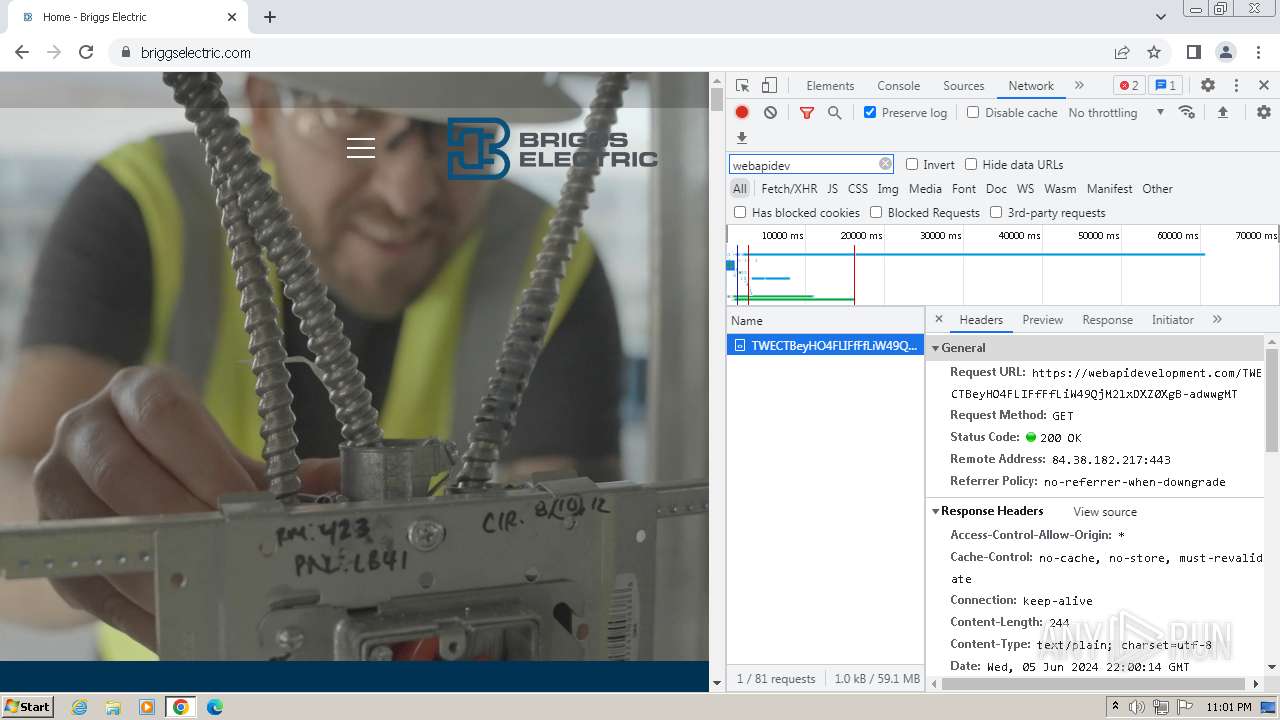
Task: Check the Invert filter checkbox
Action: [912, 164]
